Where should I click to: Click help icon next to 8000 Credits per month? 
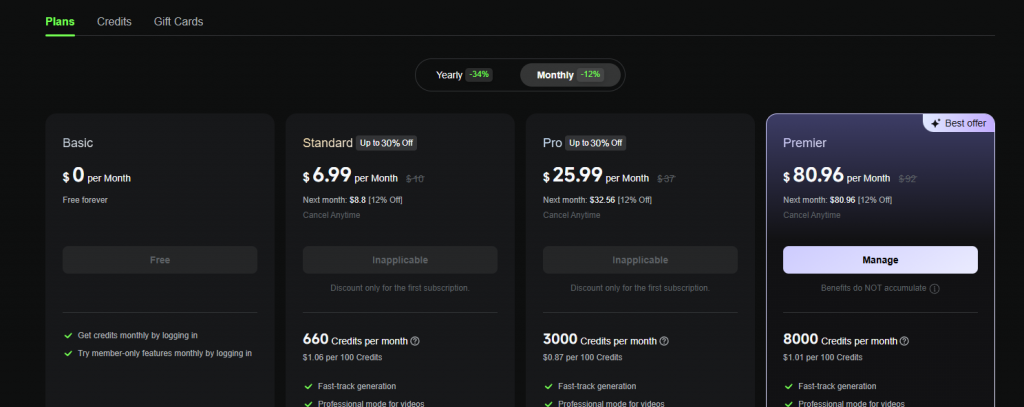pyautogui.click(x=904, y=341)
